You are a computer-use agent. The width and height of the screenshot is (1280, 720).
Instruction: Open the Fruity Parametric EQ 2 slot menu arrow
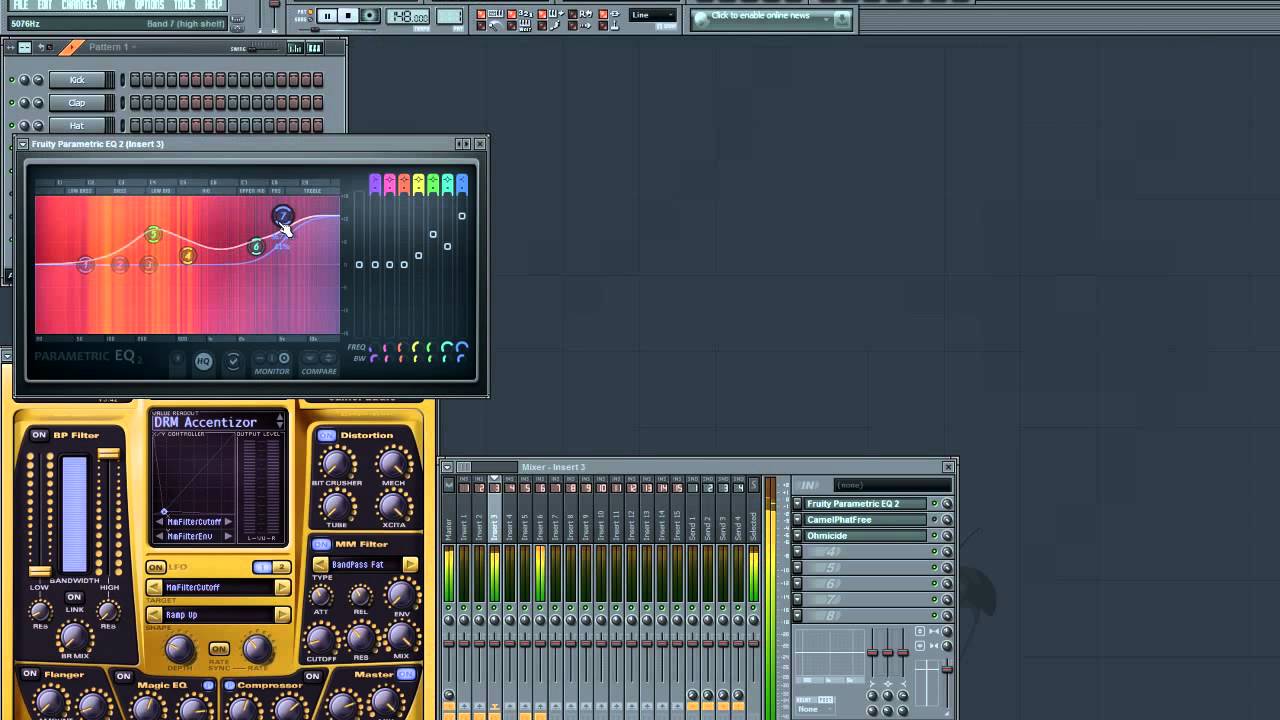(797, 504)
